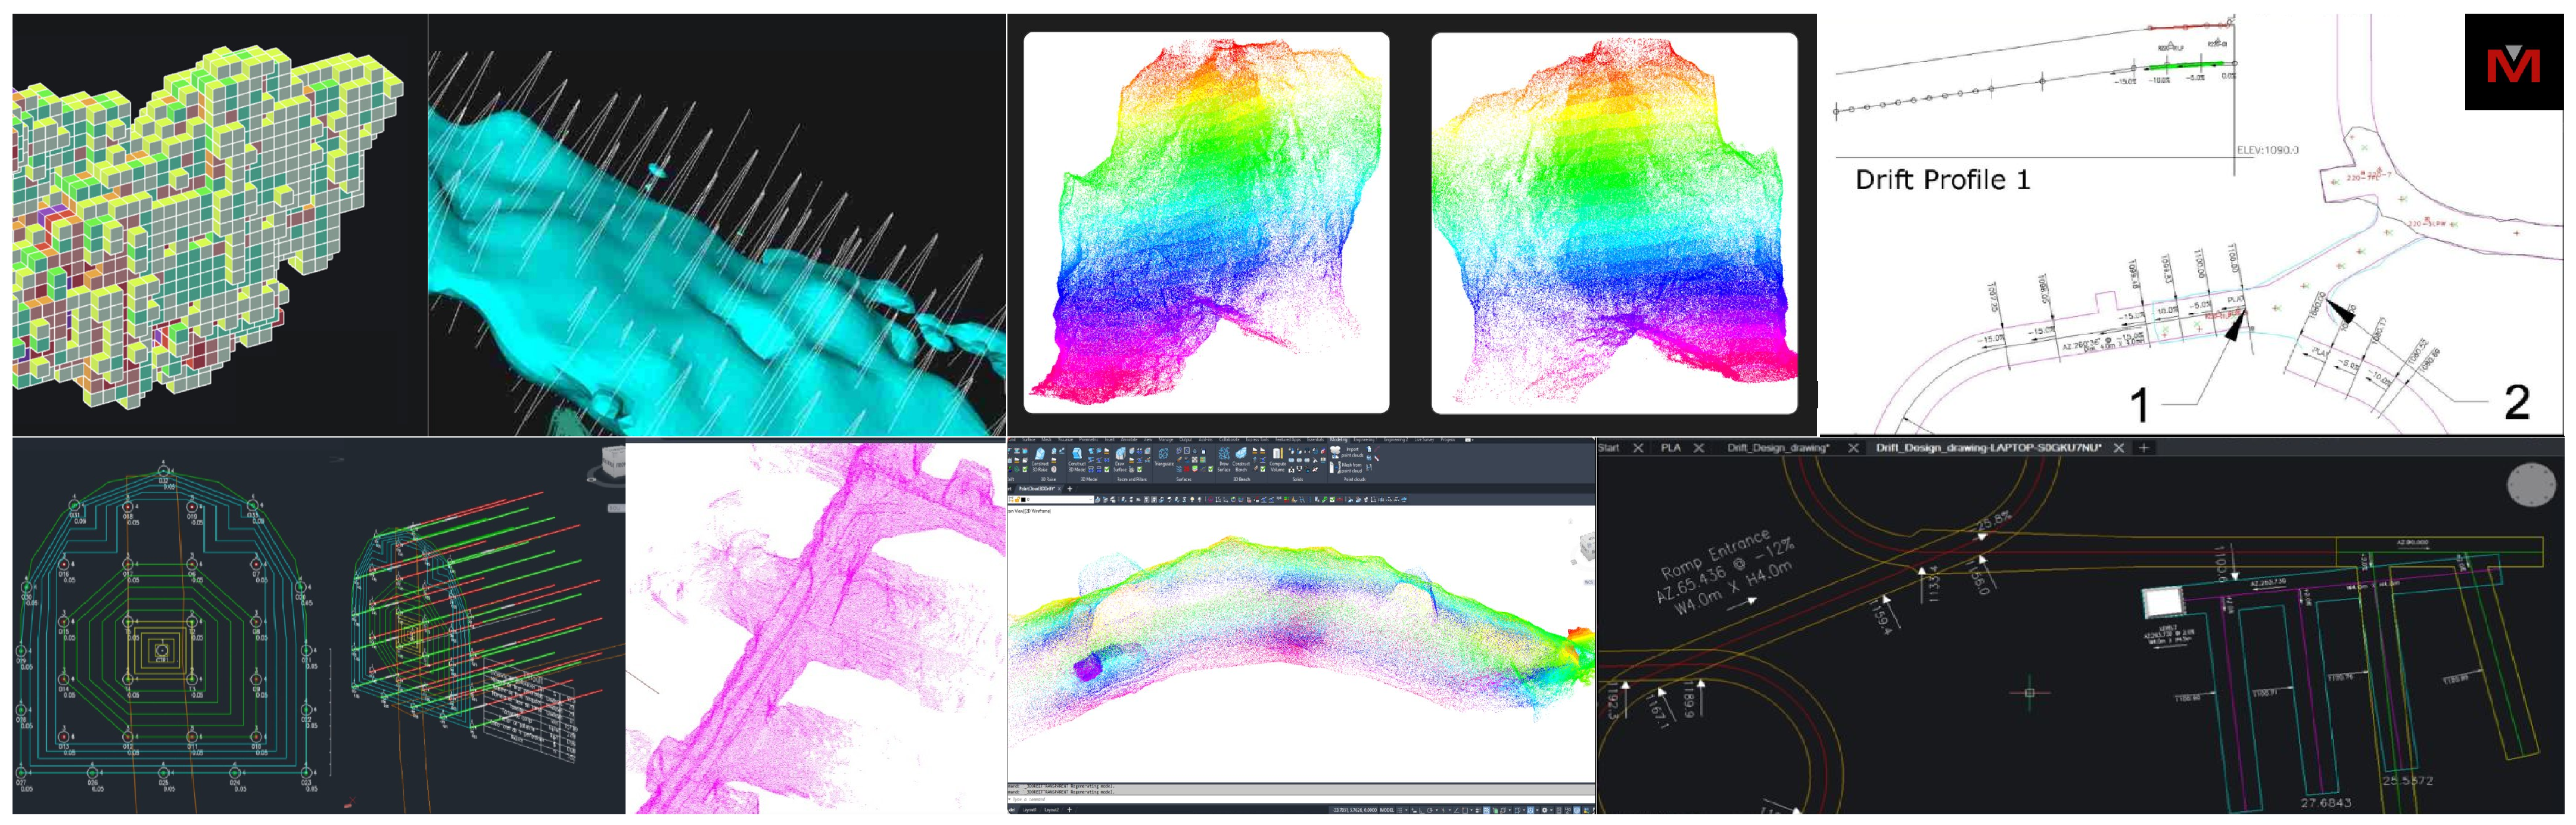Click the MODEL status bar button
2576x825 pixels.
click(x=1387, y=810)
